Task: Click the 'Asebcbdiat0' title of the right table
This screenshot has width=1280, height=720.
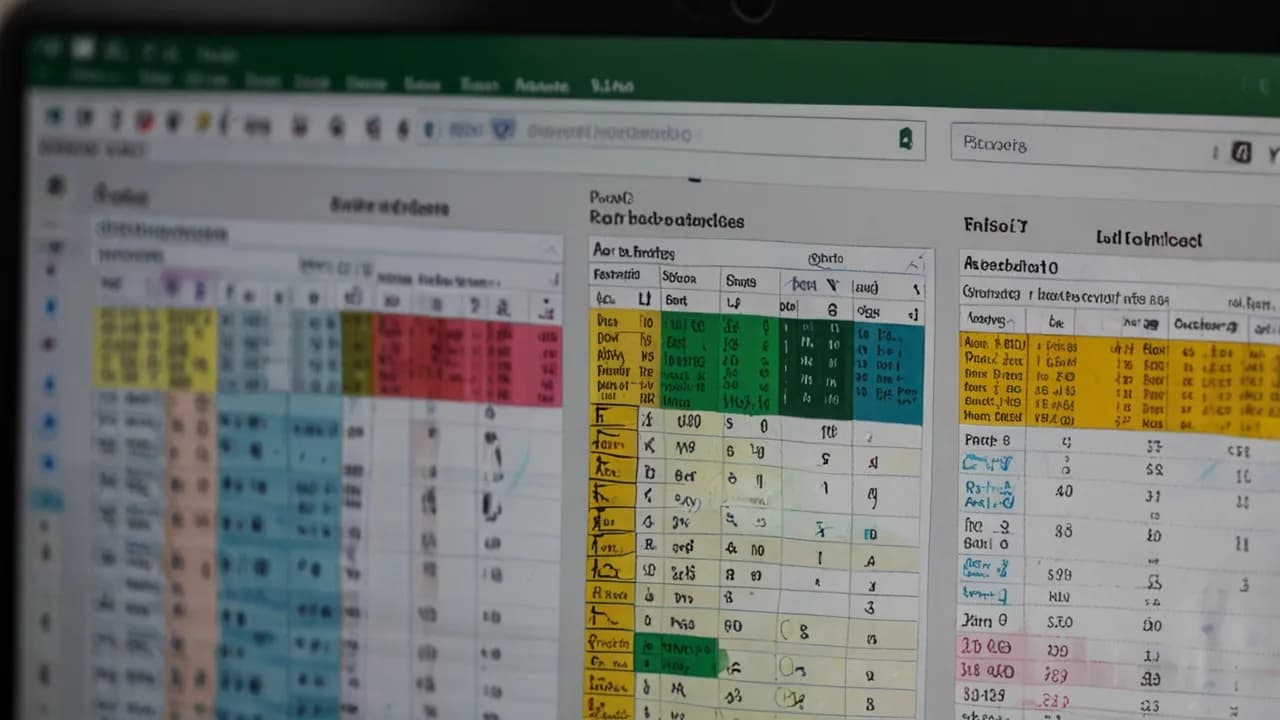Action: point(1009,267)
